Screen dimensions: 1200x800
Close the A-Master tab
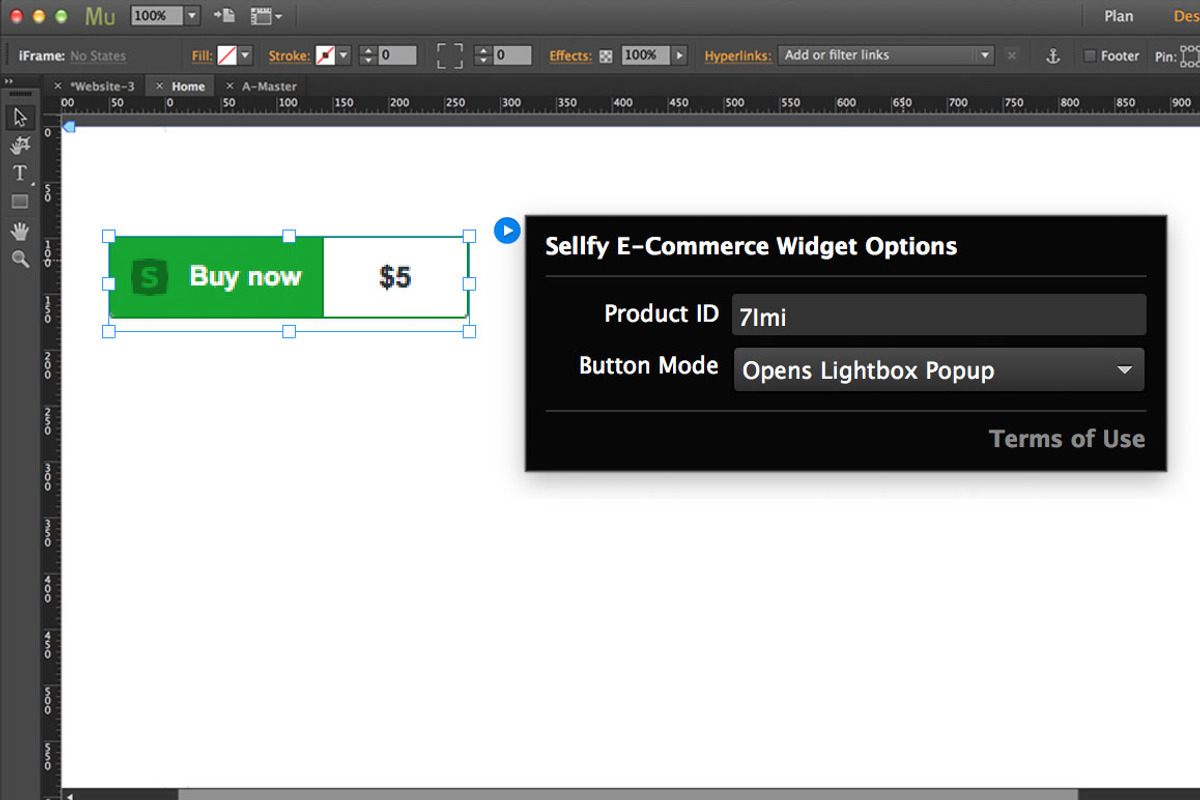(230, 86)
